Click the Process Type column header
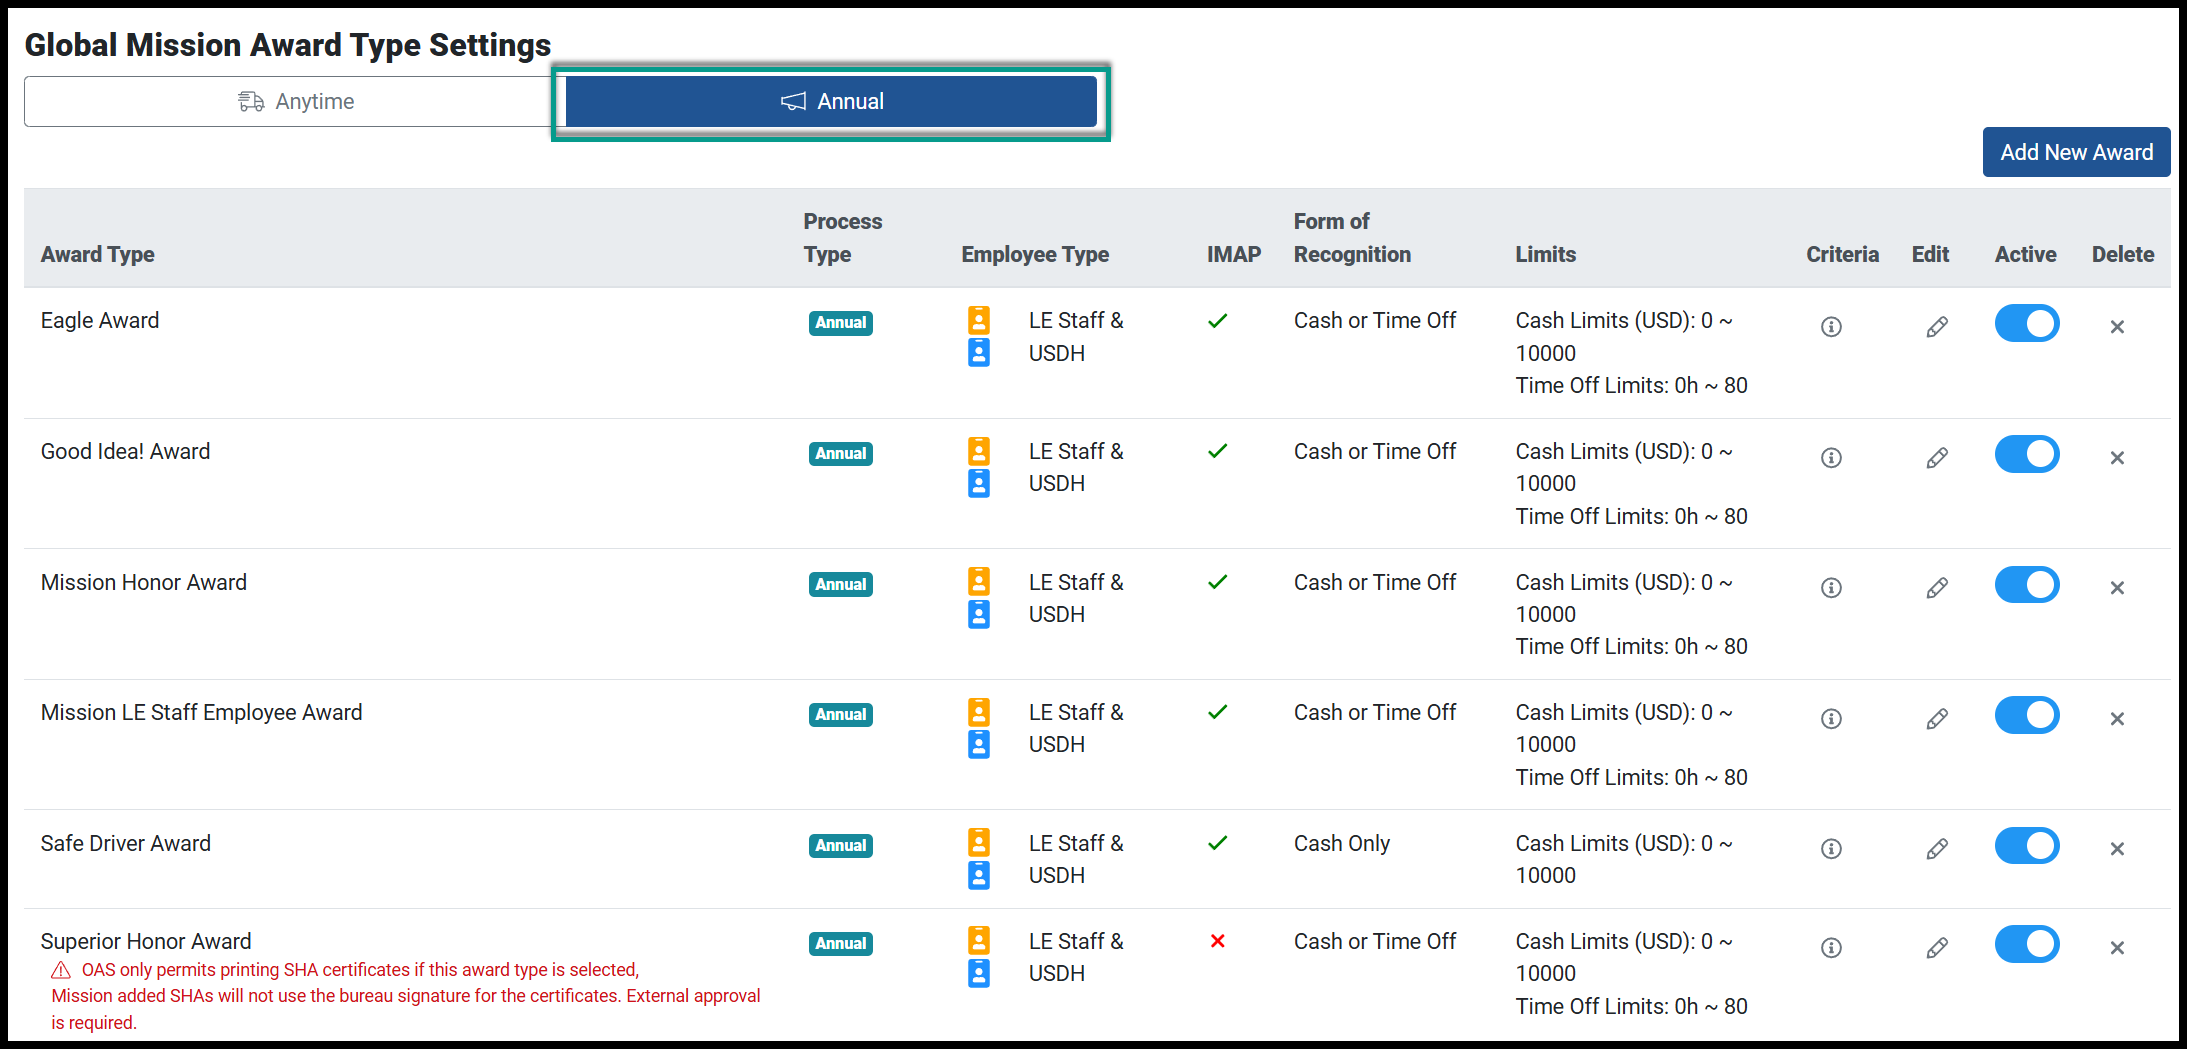Viewport: 2187px width, 1049px height. point(843,238)
